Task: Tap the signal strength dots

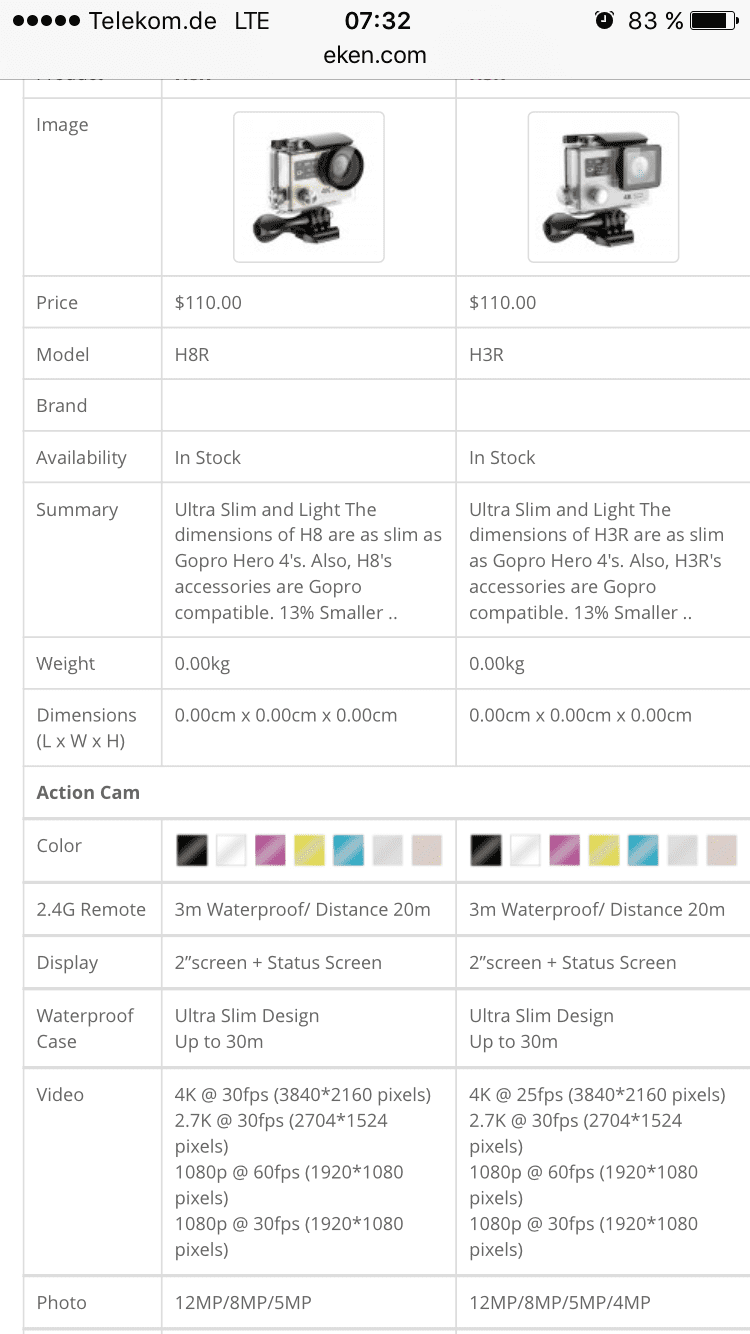Action: coord(44,21)
